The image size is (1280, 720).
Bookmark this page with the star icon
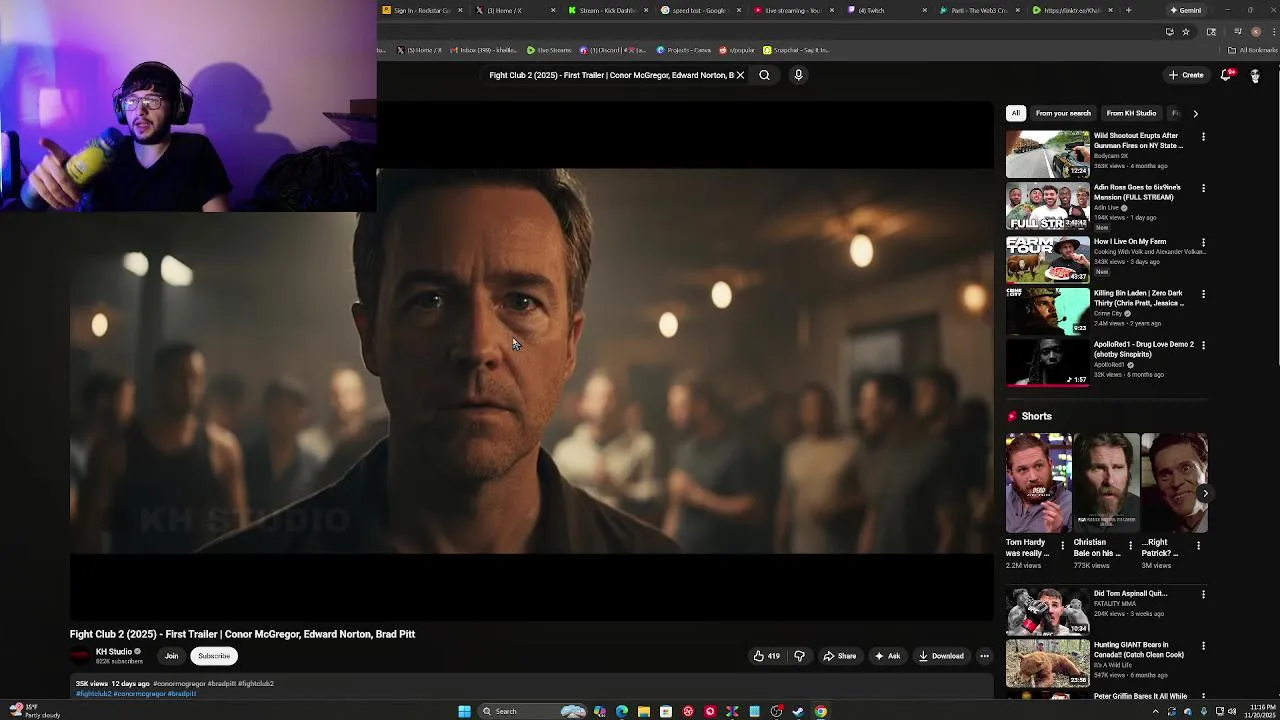[x=1186, y=31]
